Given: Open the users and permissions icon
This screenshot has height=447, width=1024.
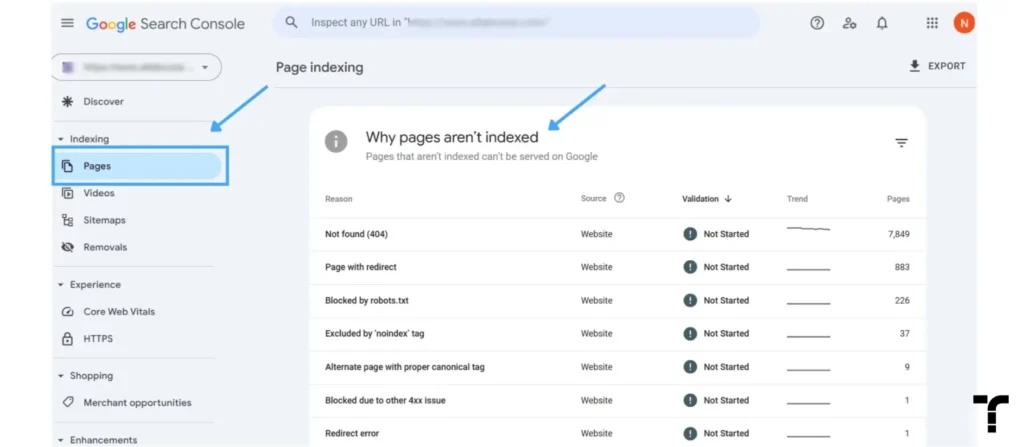Looking at the screenshot, I should (849, 23).
